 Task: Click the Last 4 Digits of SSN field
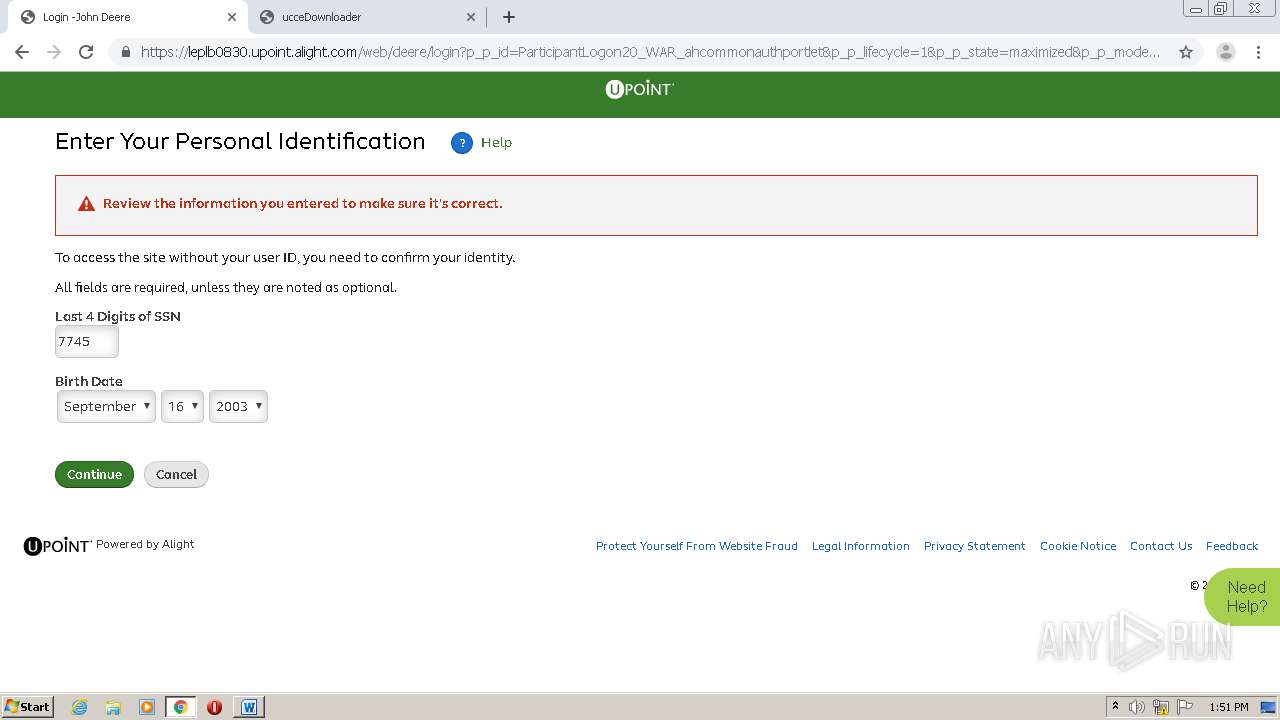click(x=86, y=341)
